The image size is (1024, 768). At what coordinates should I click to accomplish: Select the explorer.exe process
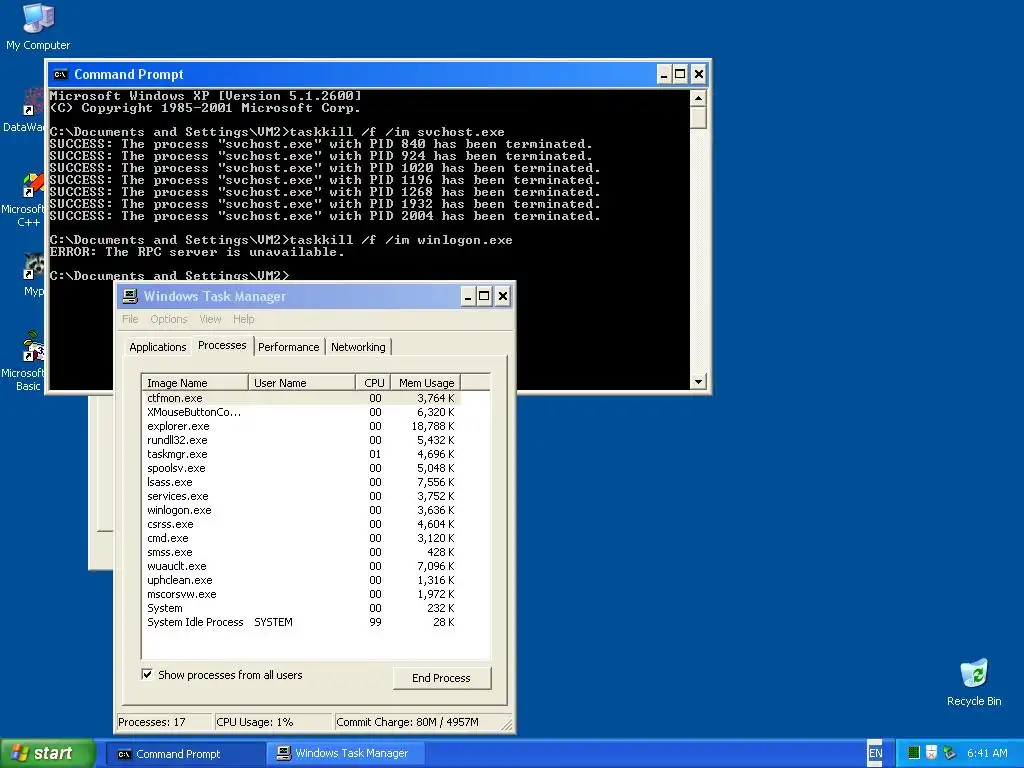301,426
